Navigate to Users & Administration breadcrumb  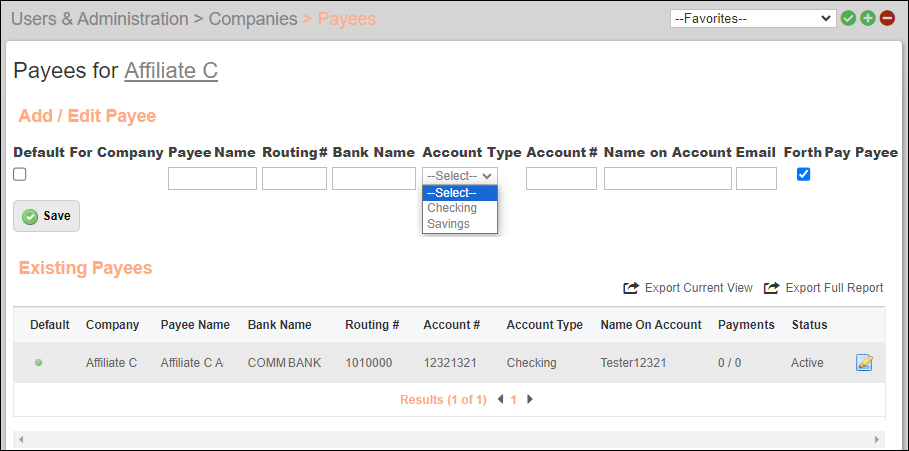click(x=99, y=19)
